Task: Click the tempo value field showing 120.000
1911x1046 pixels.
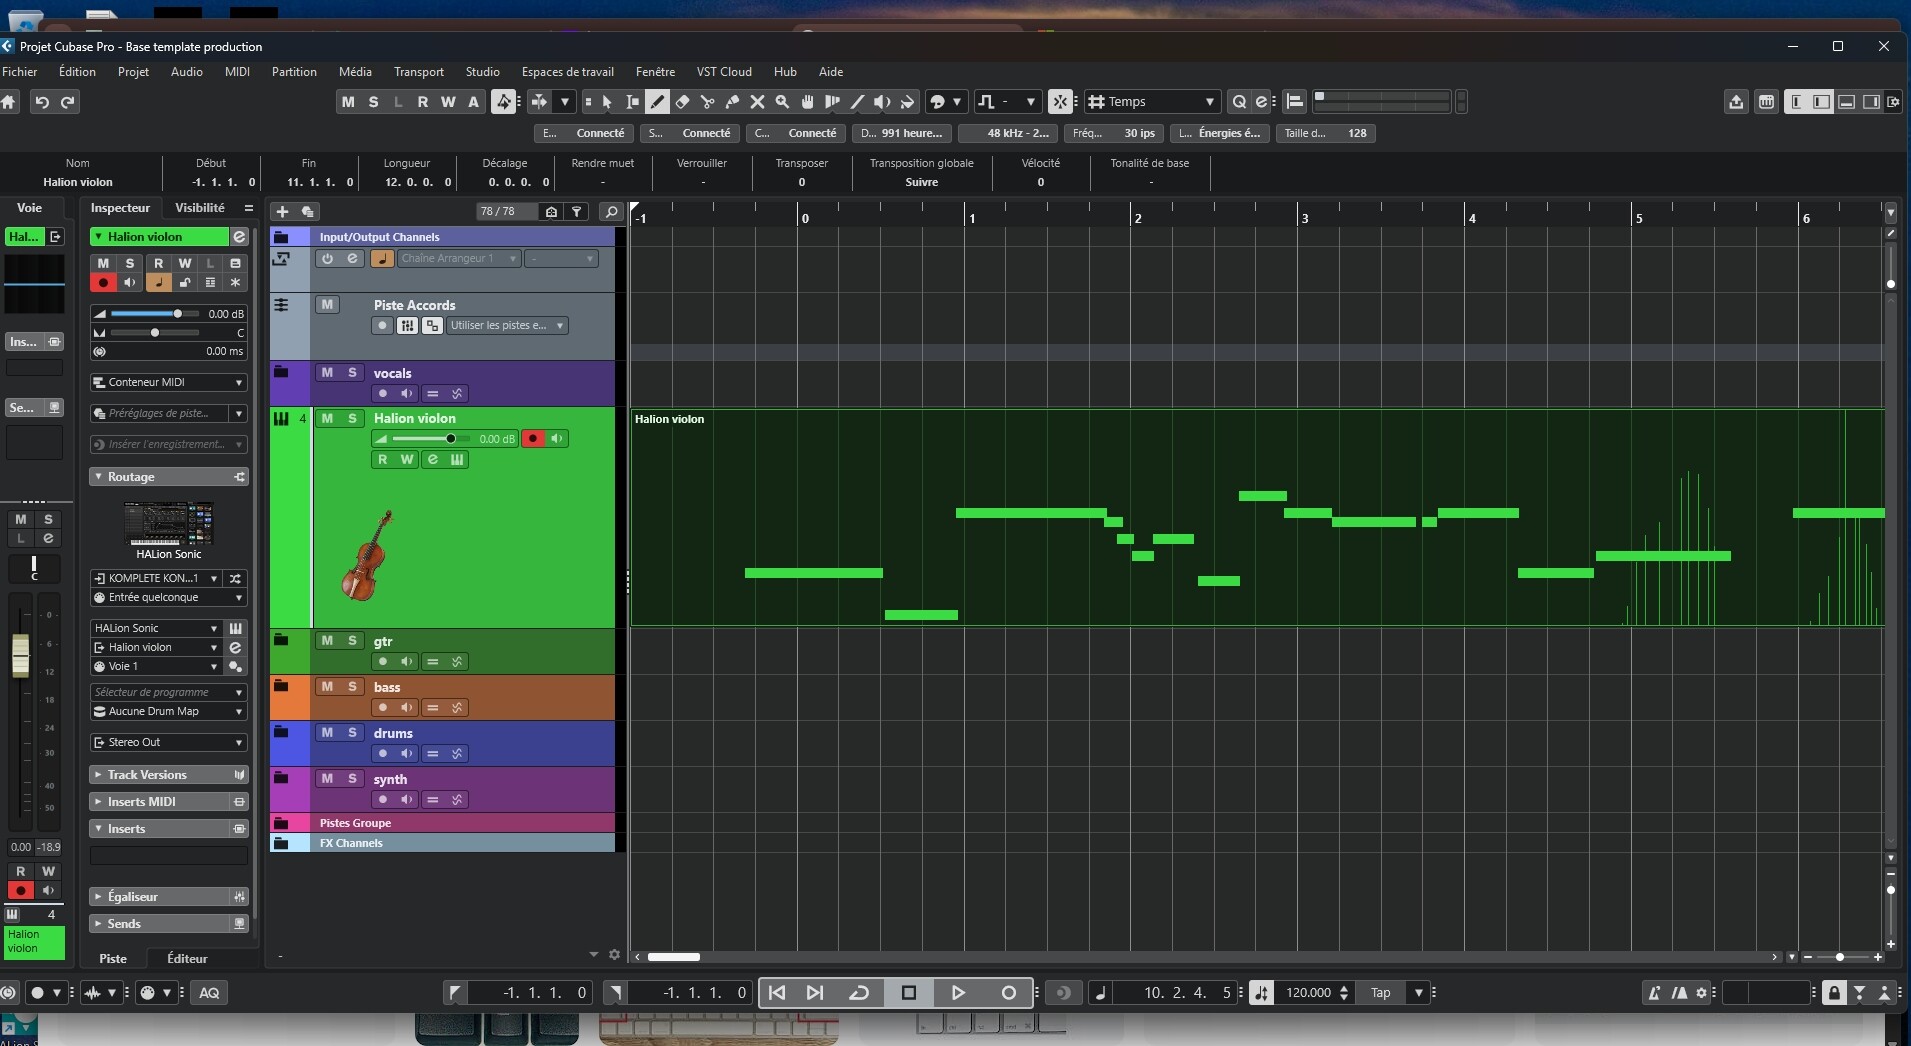Action: pos(1307,993)
